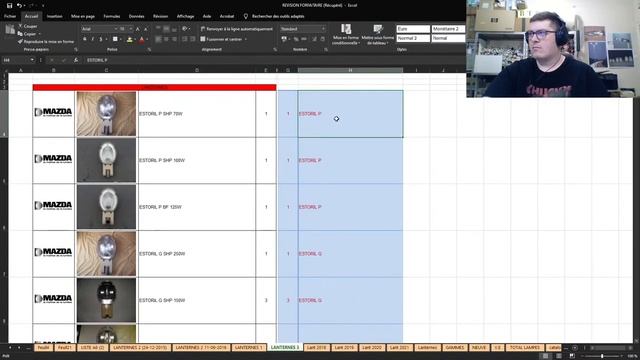Align text to middle of cell
The width and height of the screenshot is (640, 360).
pos(166,29)
